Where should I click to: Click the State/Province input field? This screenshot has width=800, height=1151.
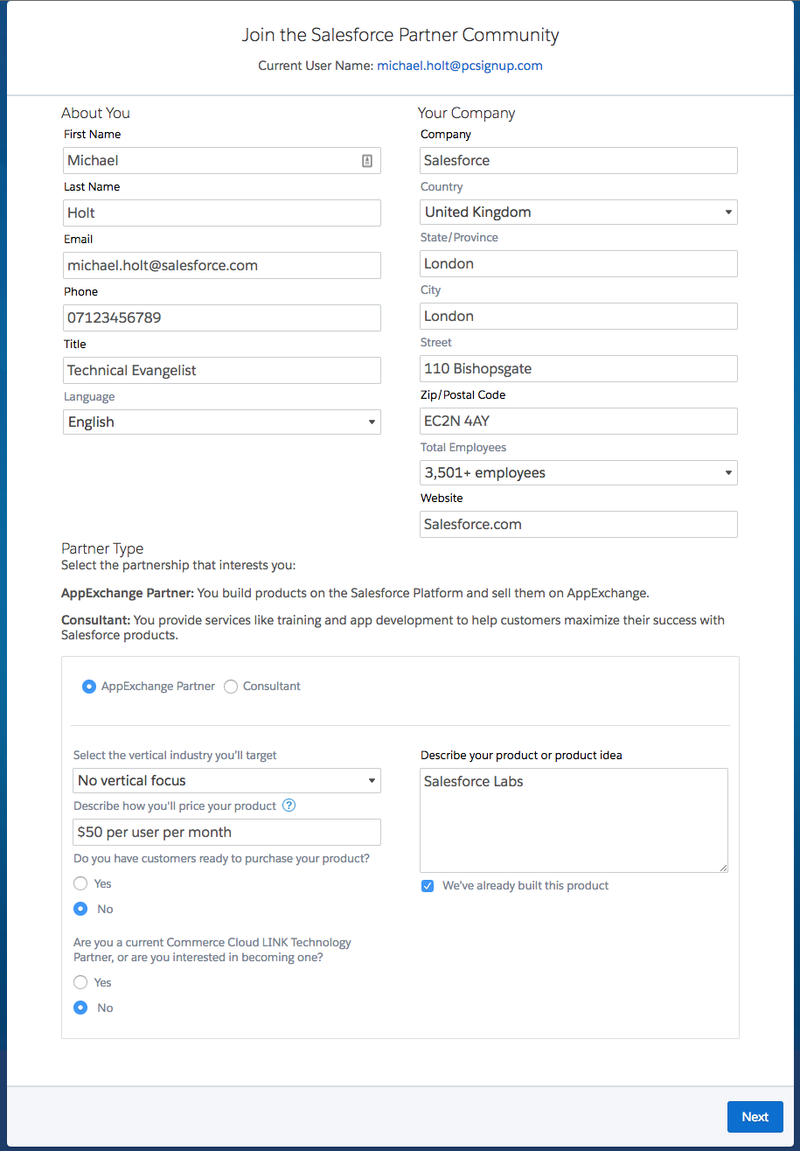(578, 264)
